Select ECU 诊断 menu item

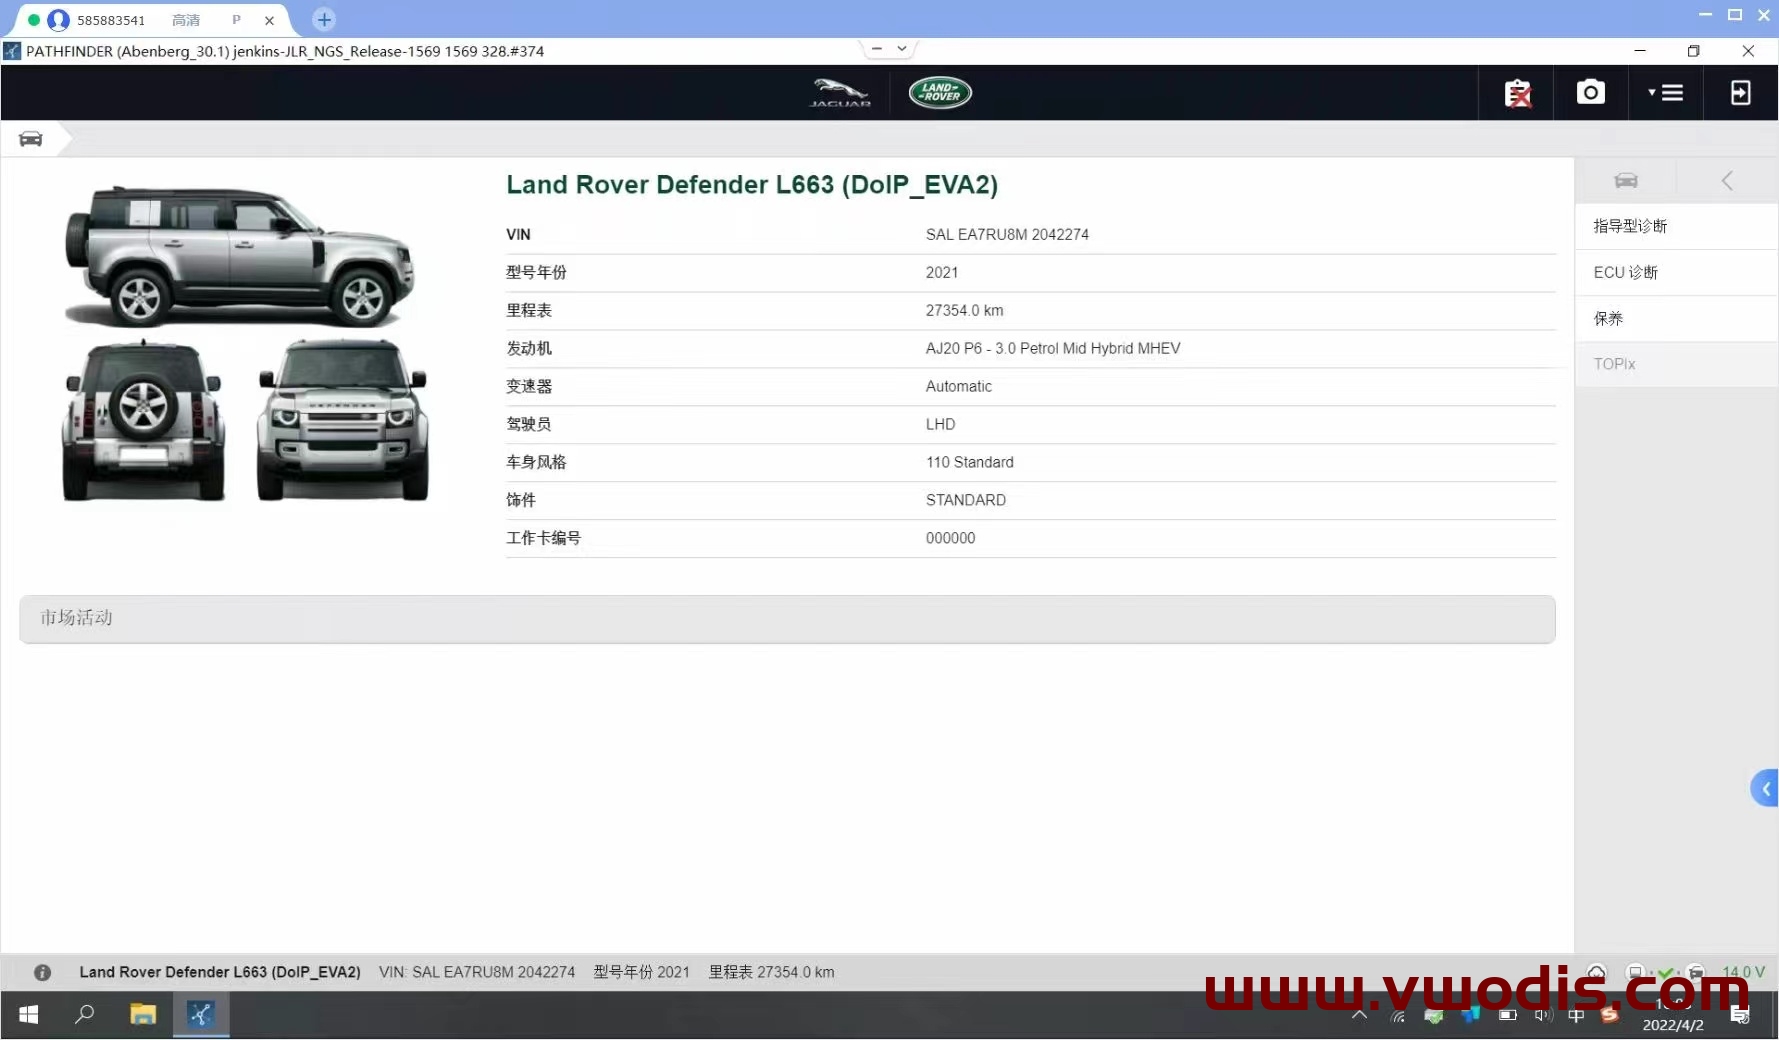coord(1625,272)
